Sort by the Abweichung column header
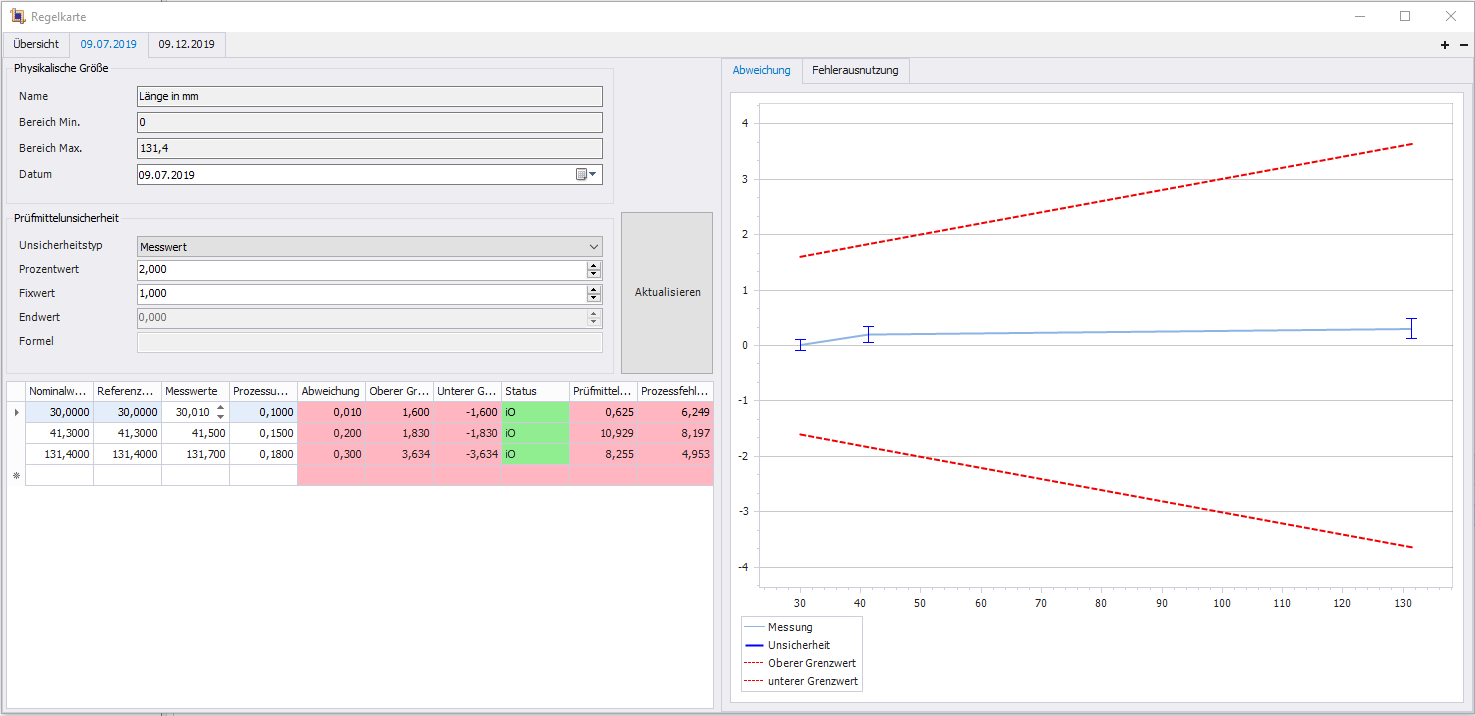The height and width of the screenshot is (716, 1475). pyautogui.click(x=331, y=391)
